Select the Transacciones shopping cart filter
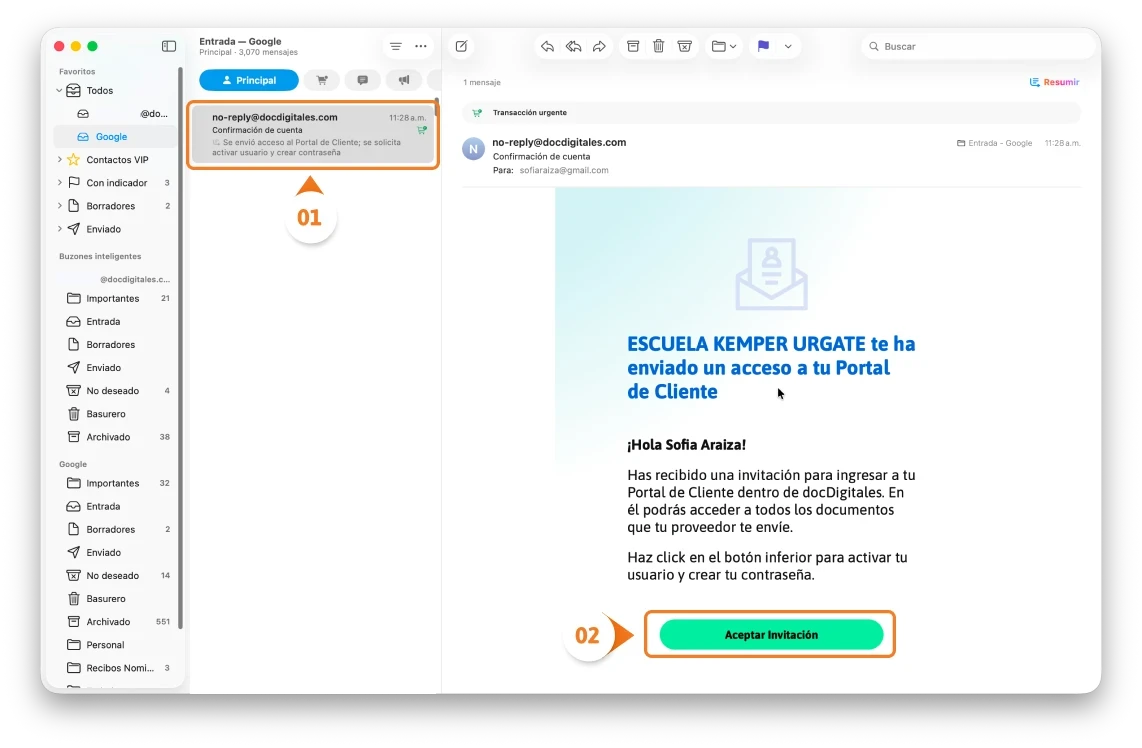 click(x=322, y=80)
